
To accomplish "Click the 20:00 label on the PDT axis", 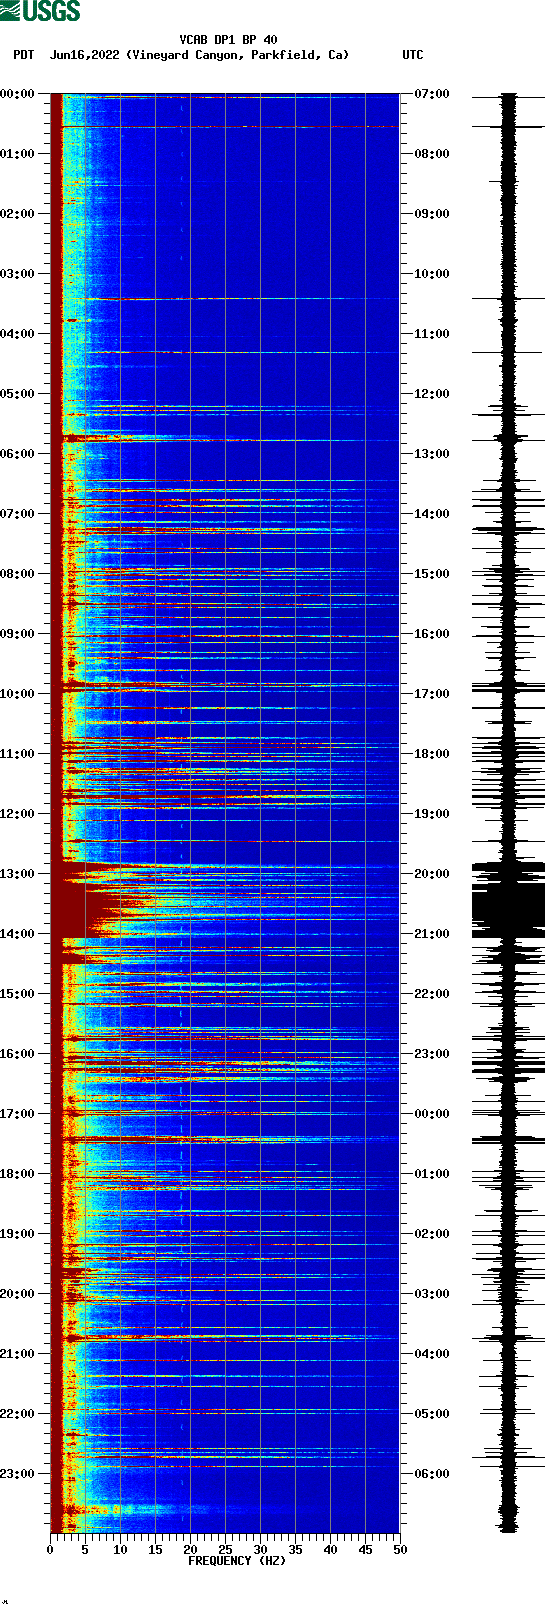I will tap(17, 1294).
